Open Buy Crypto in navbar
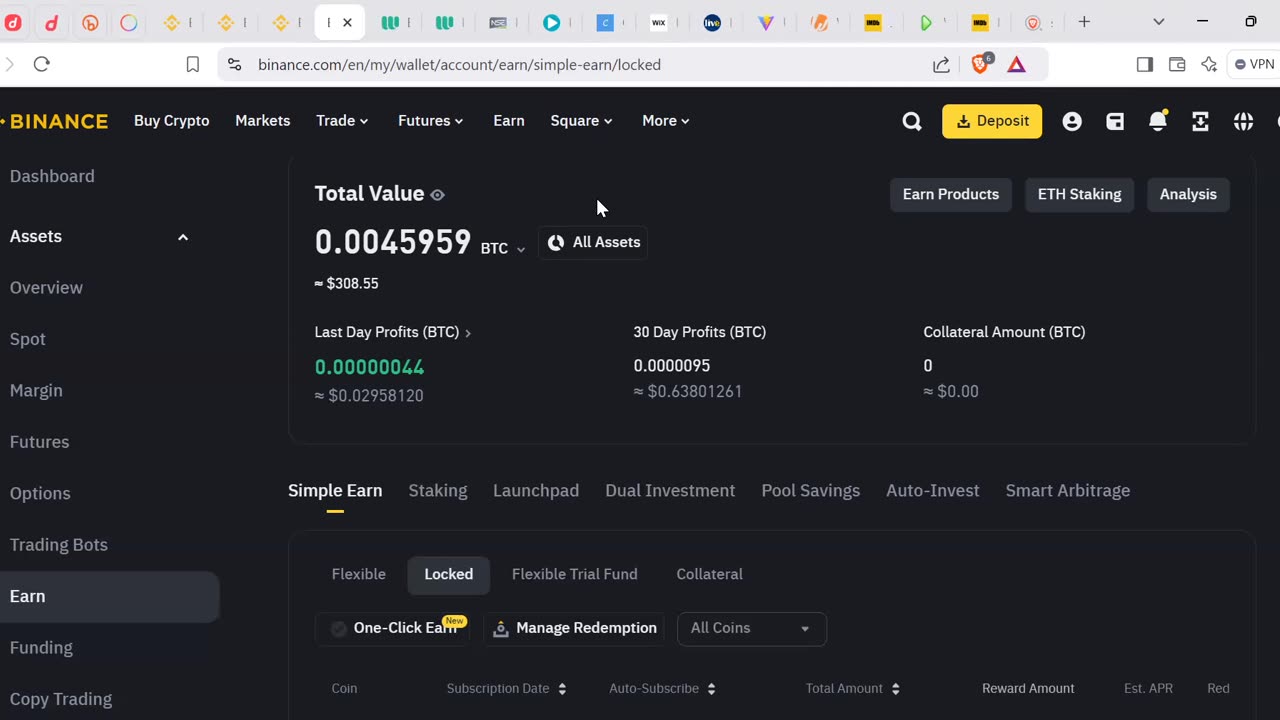Image resolution: width=1280 pixels, height=720 pixels. 172,121
